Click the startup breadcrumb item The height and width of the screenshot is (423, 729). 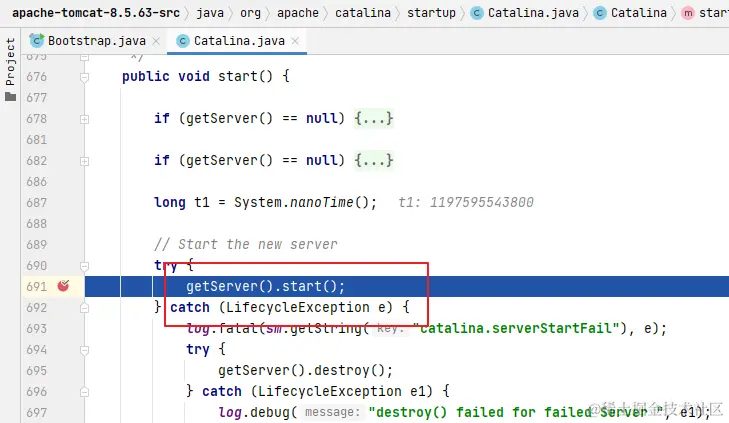pyautogui.click(x=431, y=13)
